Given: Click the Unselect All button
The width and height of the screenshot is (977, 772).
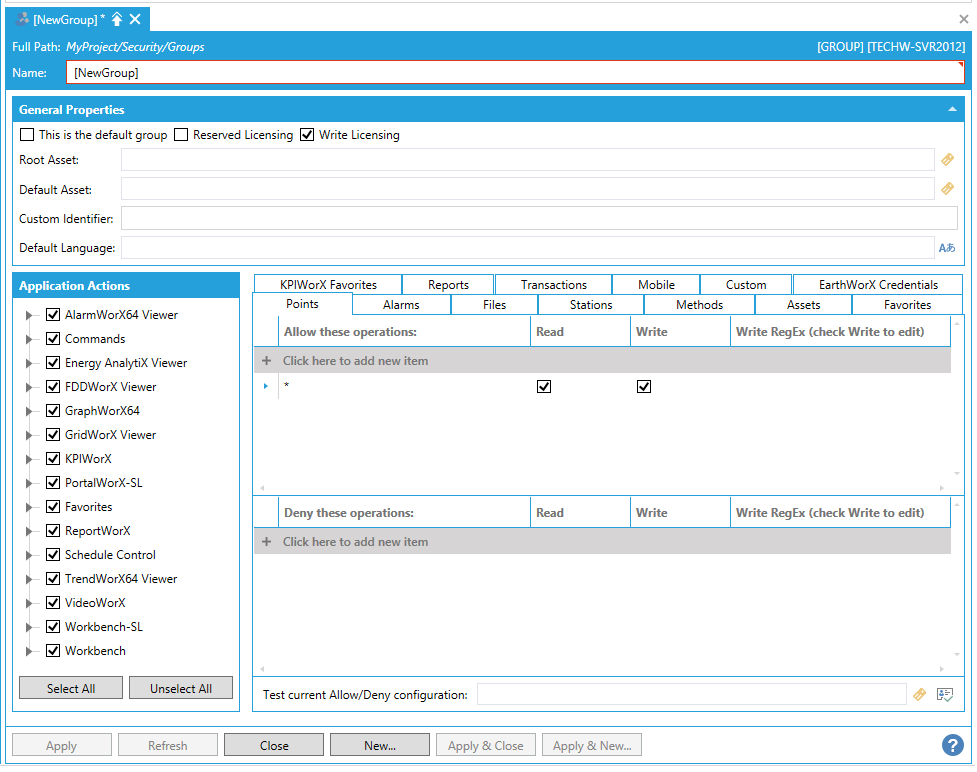Looking at the screenshot, I should pos(181,688).
